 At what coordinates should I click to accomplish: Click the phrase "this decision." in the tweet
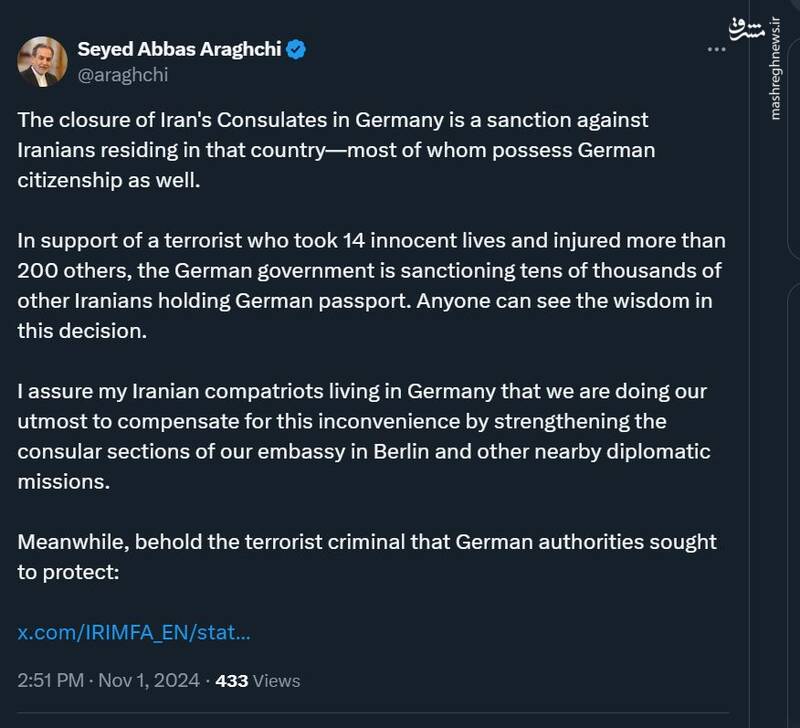[83, 331]
